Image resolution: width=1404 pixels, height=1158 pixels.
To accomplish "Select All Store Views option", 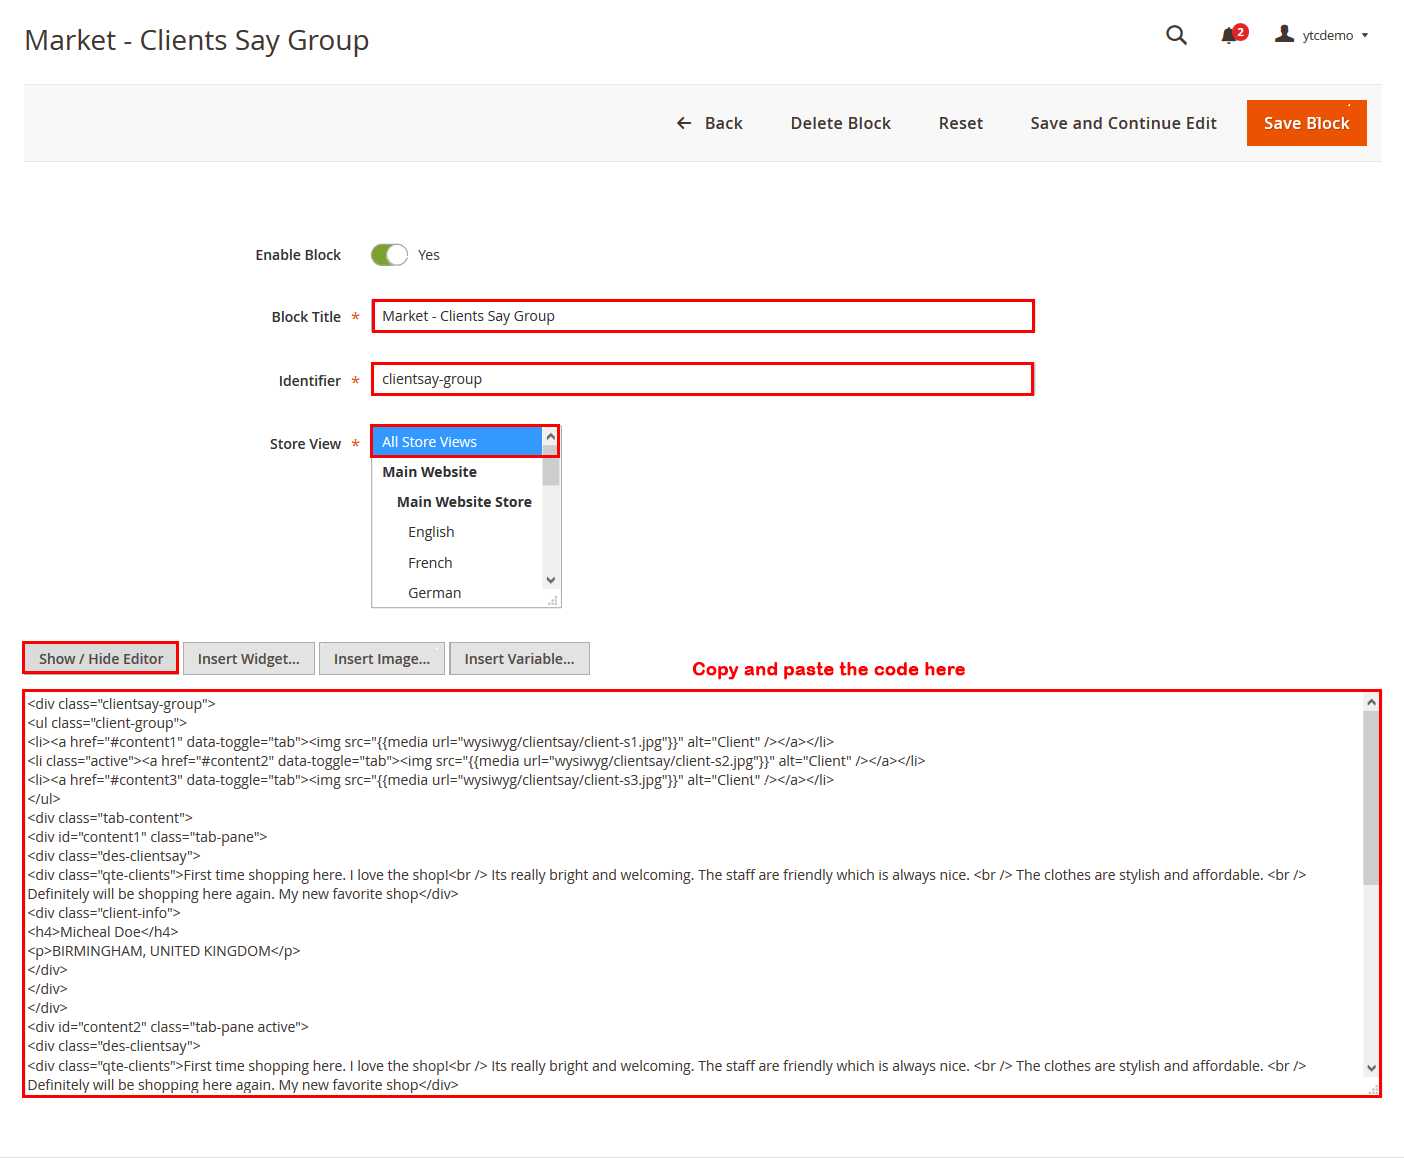I will (x=458, y=442).
